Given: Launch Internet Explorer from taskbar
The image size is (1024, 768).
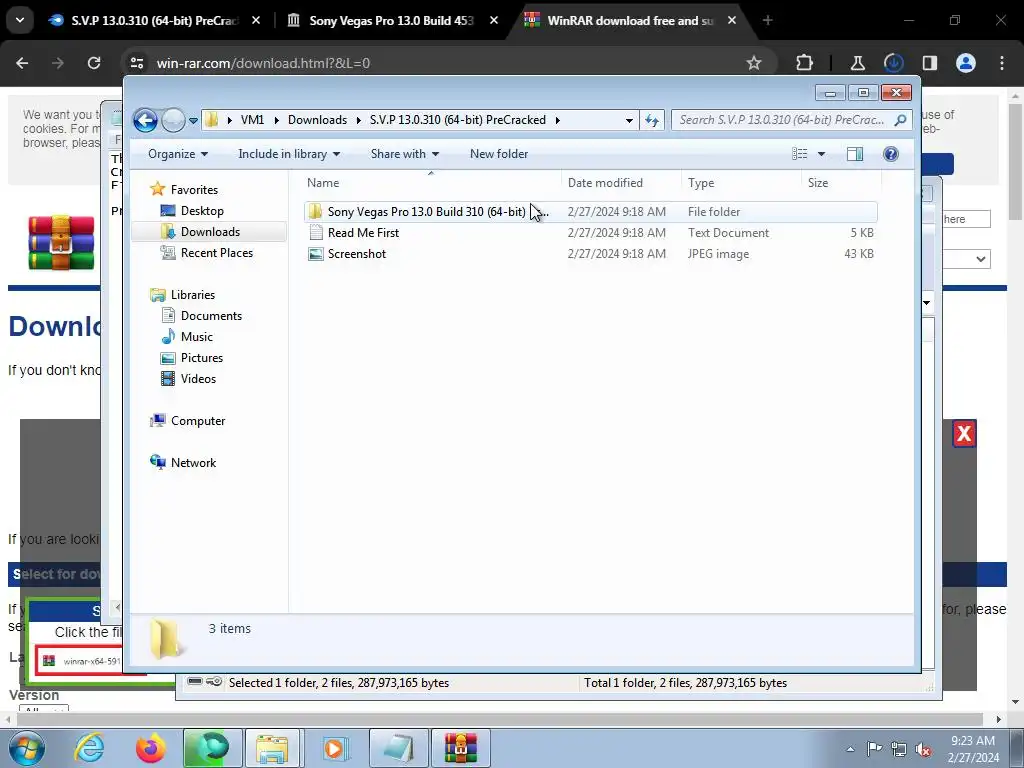Looking at the screenshot, I should tap(89, 748).
